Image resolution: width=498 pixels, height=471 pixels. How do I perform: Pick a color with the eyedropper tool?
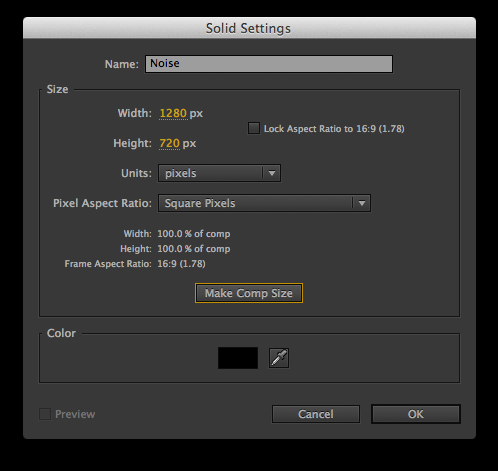tap(279, 358)
